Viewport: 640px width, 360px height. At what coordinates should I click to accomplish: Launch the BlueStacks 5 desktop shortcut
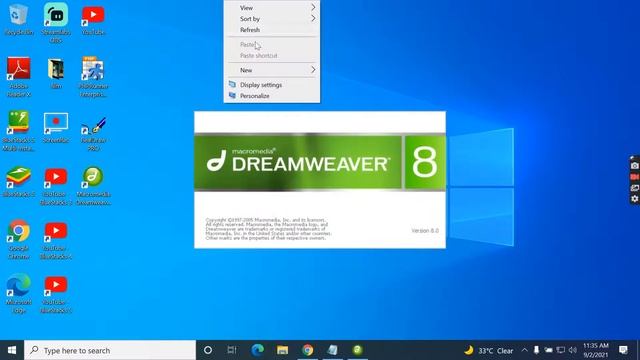[x=18, y=182]
